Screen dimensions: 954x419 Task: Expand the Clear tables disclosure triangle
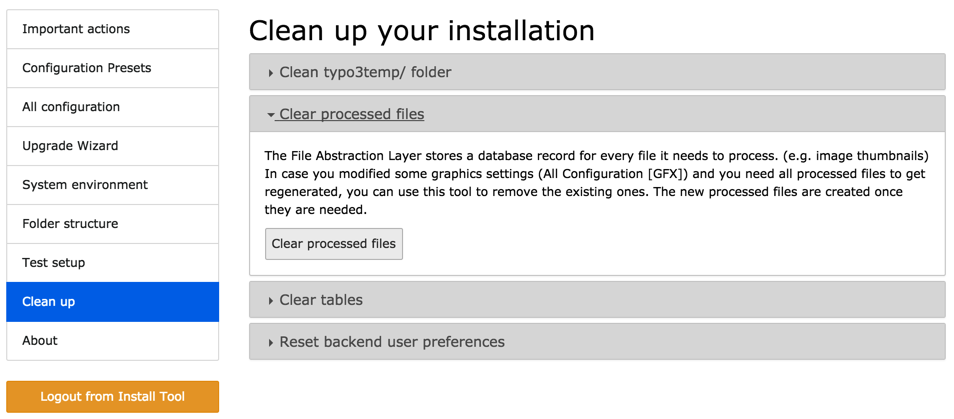[271, 301]
